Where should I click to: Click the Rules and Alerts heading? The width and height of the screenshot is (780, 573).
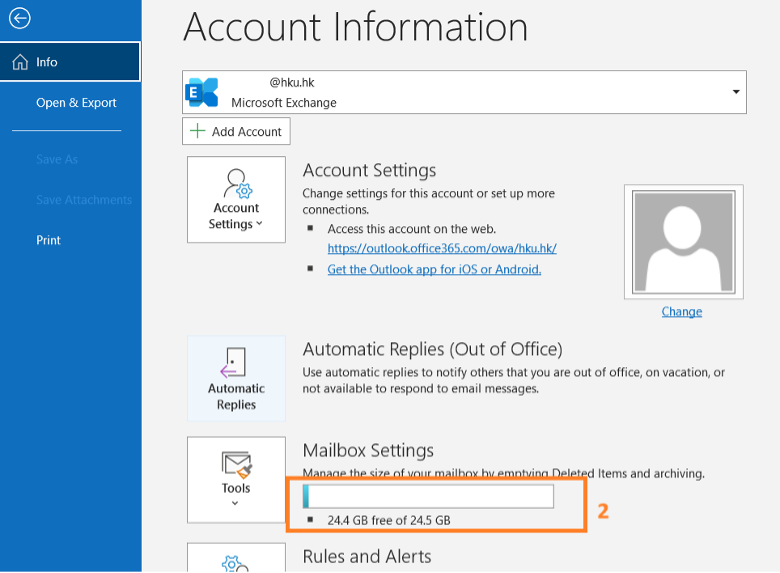pyautogui.click(x=367, y=556)
